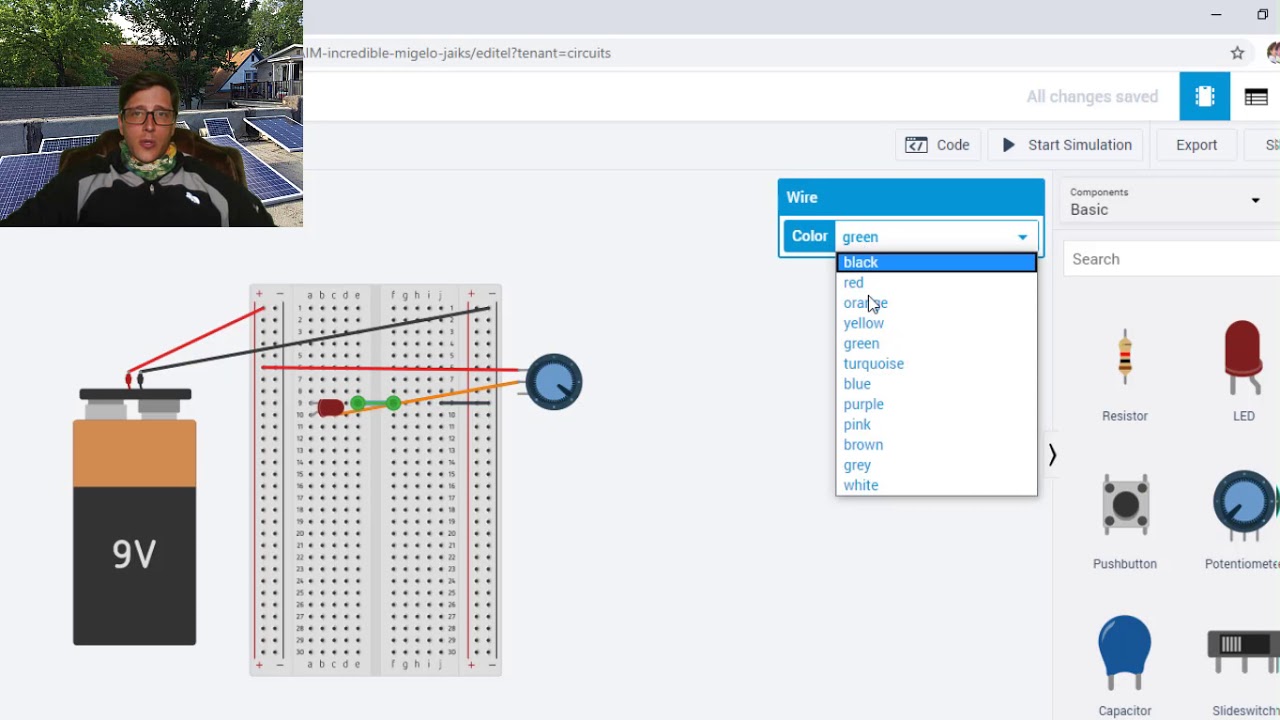This screenshot has width=1280, height=720.
Task: Bookmark this page with star icon
Action: [1237, 53]
